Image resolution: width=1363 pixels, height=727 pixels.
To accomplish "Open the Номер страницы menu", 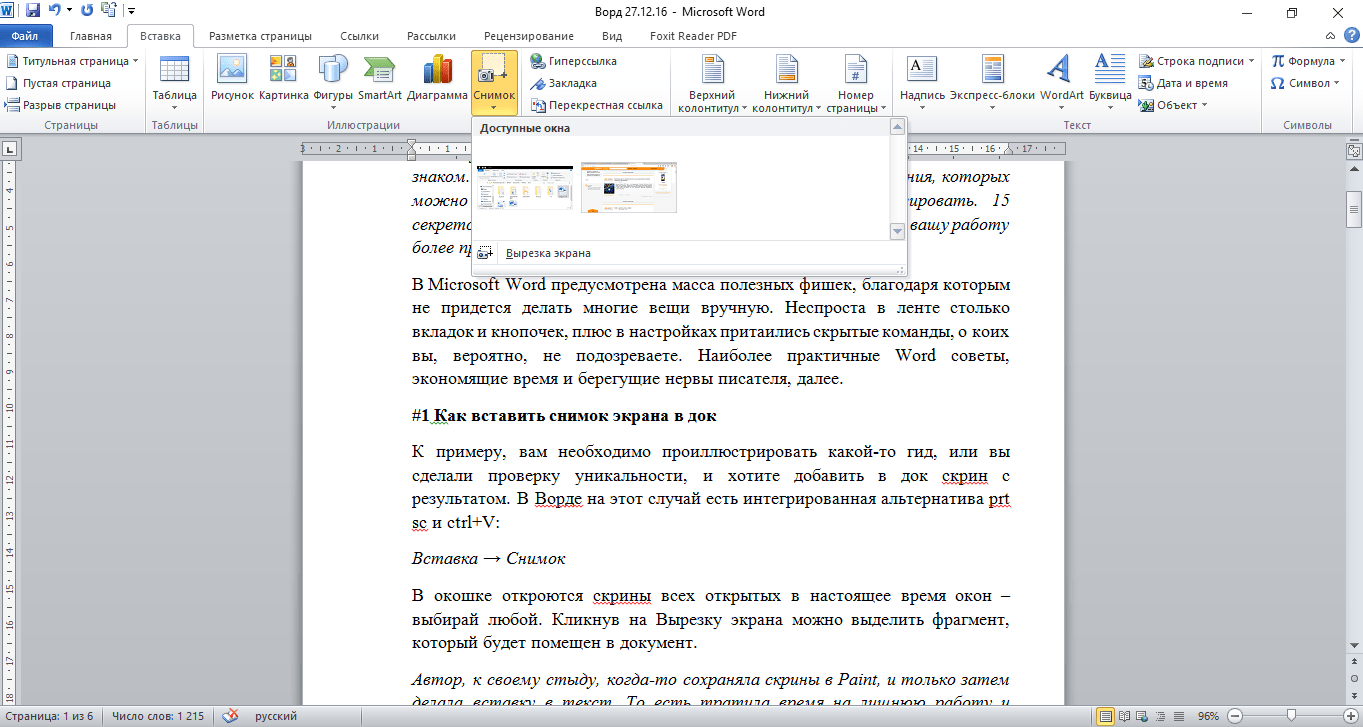I will click(x=856, y=83).
